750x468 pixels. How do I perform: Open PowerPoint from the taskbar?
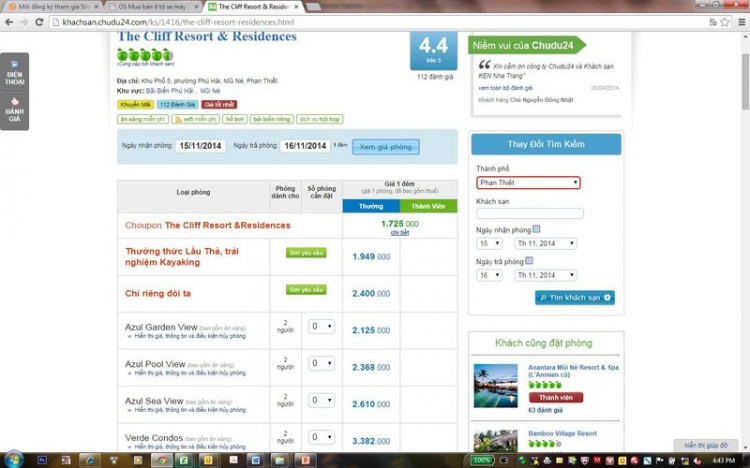pyautogui.click(x=305, y=460)
